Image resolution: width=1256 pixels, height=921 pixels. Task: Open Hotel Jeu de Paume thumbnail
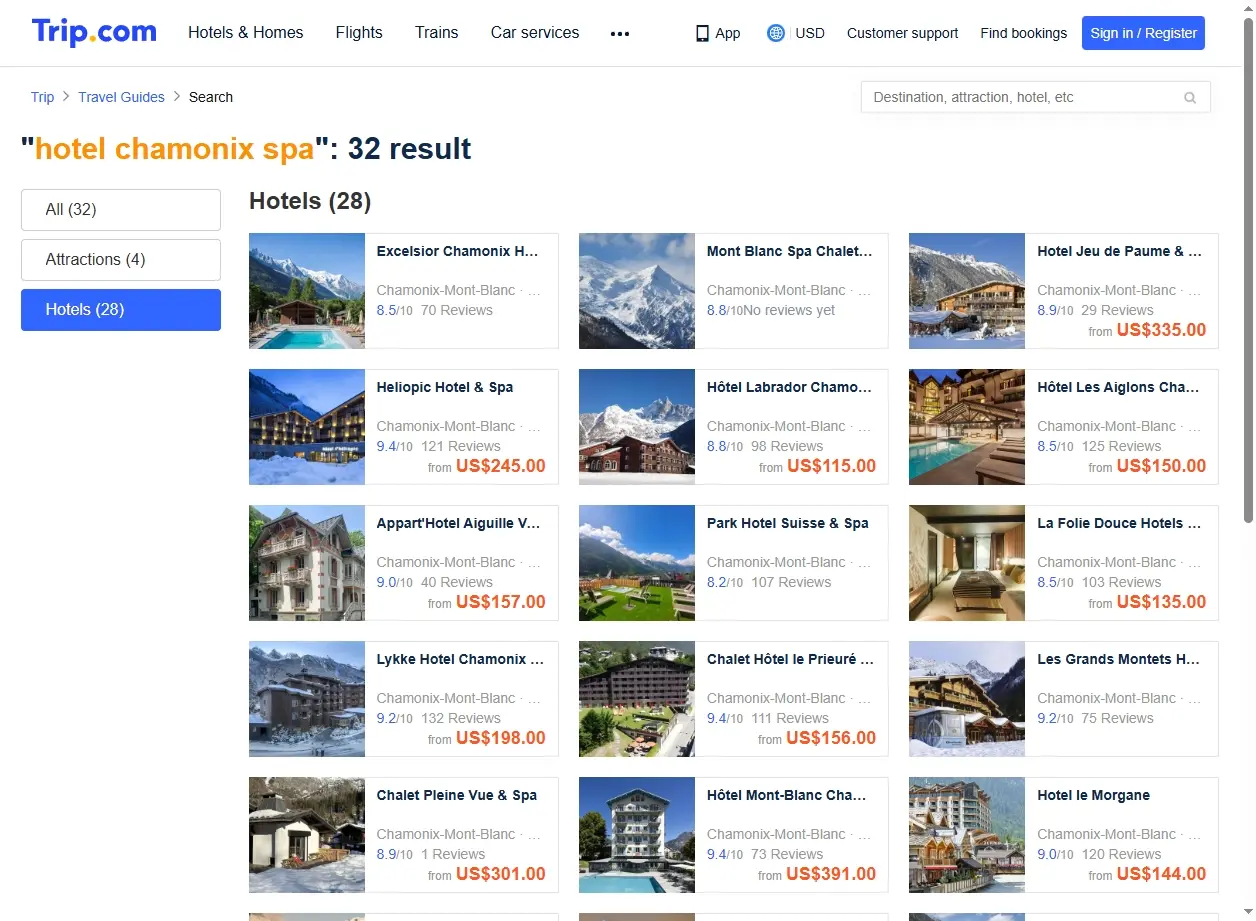[x=967, y=291]
